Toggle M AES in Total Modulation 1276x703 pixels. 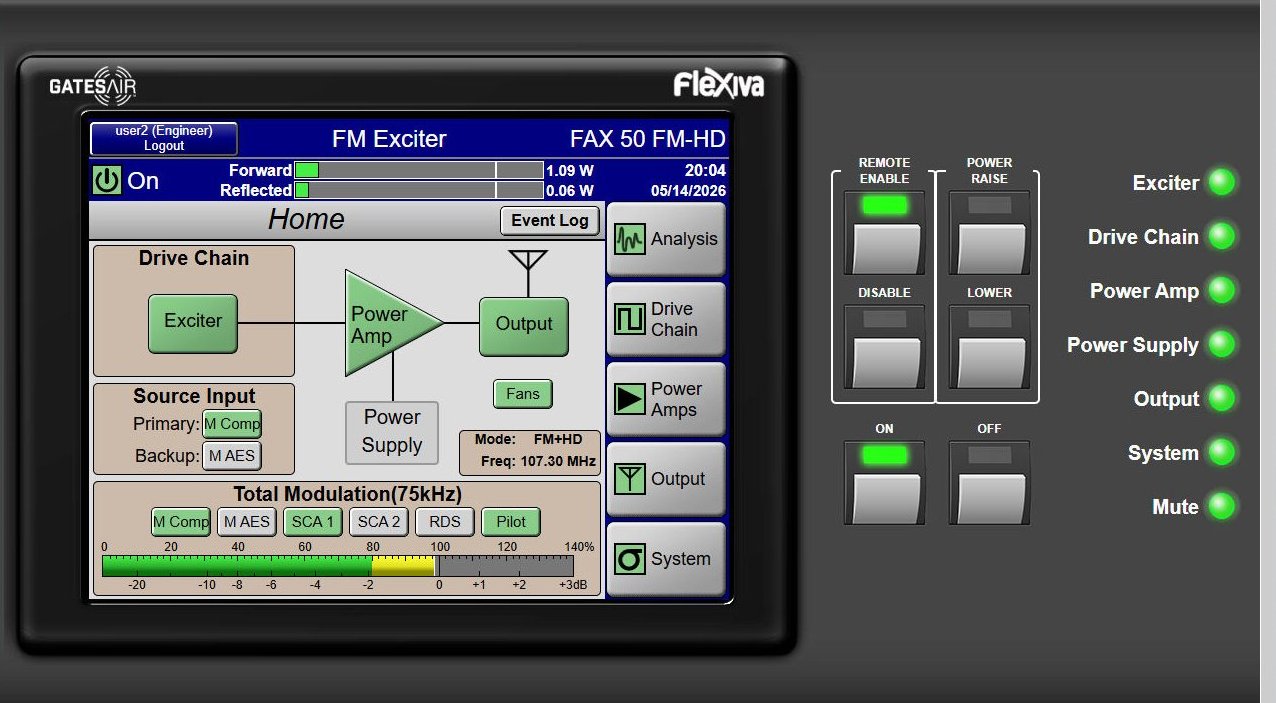point(247,521)
